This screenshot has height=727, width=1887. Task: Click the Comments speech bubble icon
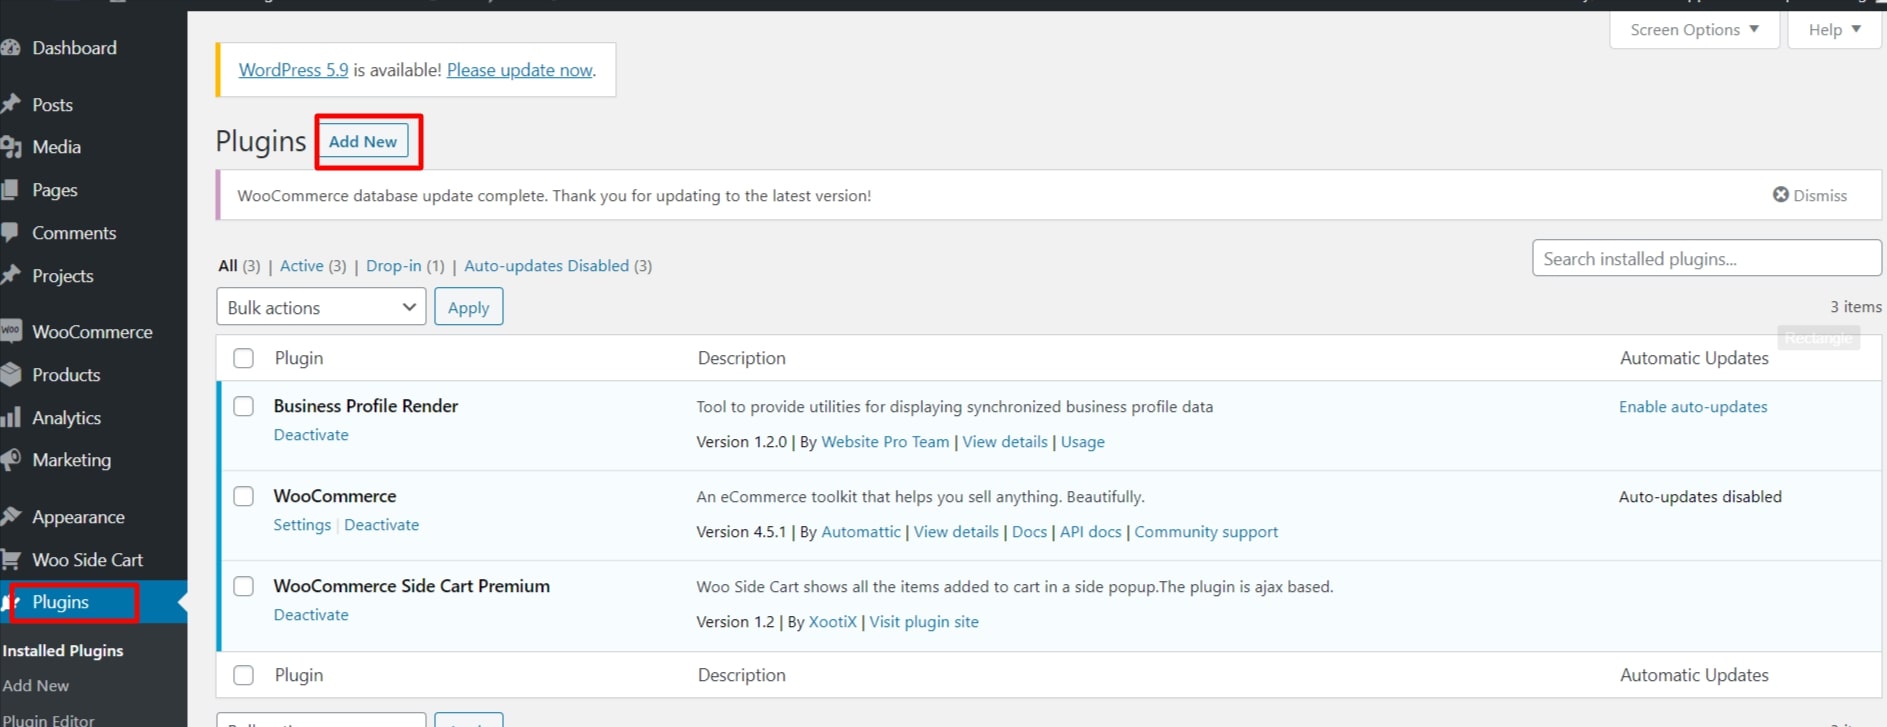[x=11, y=233]
